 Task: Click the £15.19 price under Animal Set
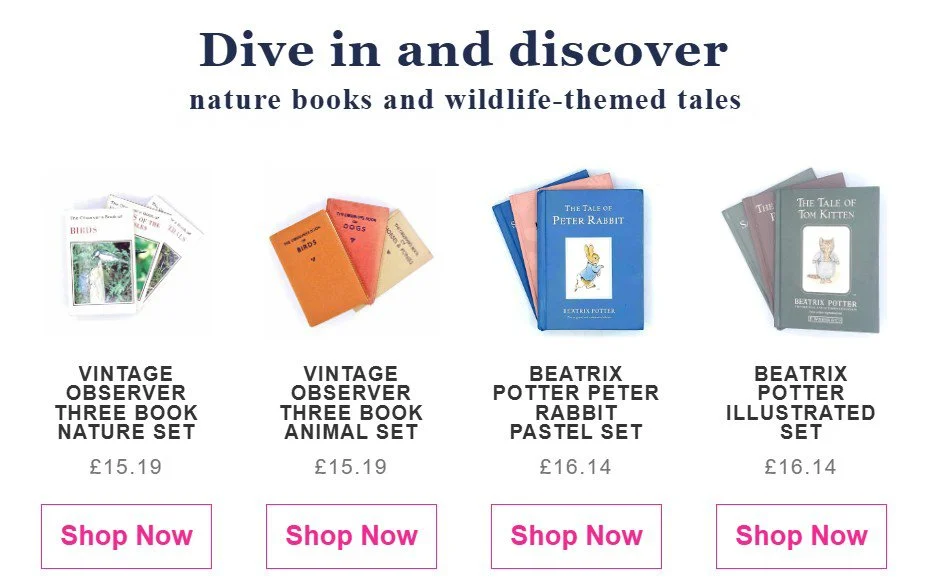click(x=351, y=467)
